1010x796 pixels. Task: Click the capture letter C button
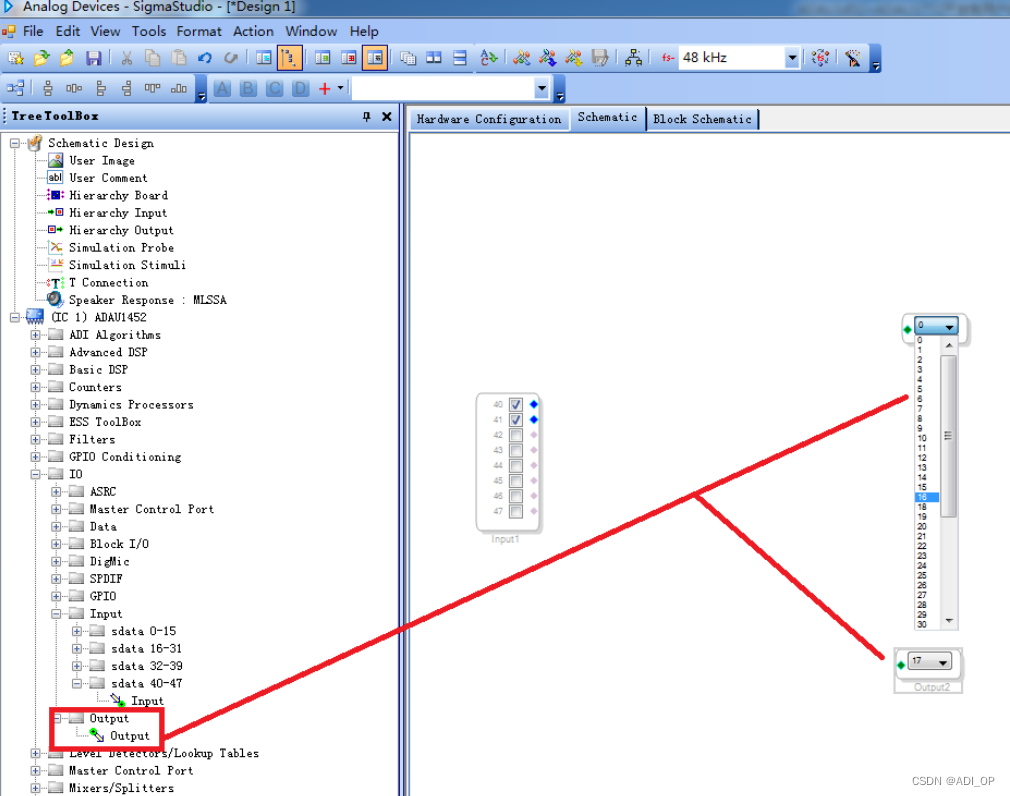pyautogui.click(x=274, y=88)
